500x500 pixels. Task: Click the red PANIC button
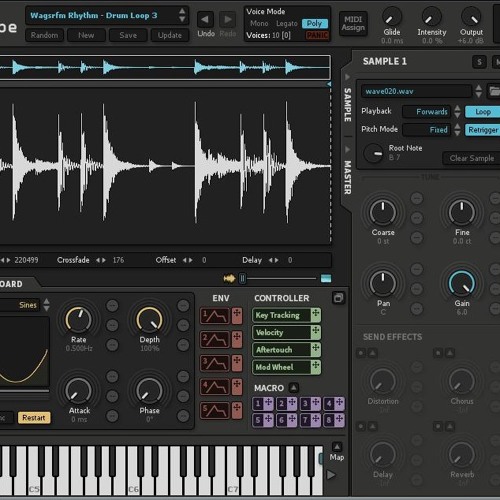[317, 35]
